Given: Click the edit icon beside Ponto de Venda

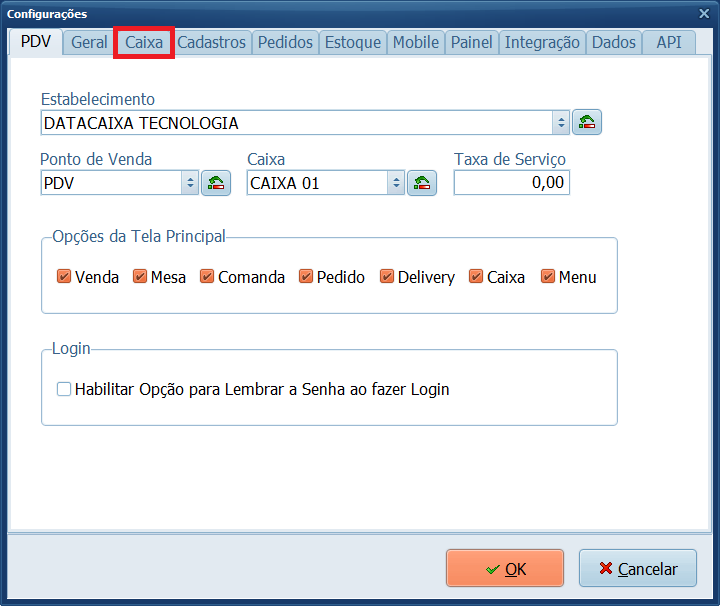Looking at the screenshot, I should [216, 183].
